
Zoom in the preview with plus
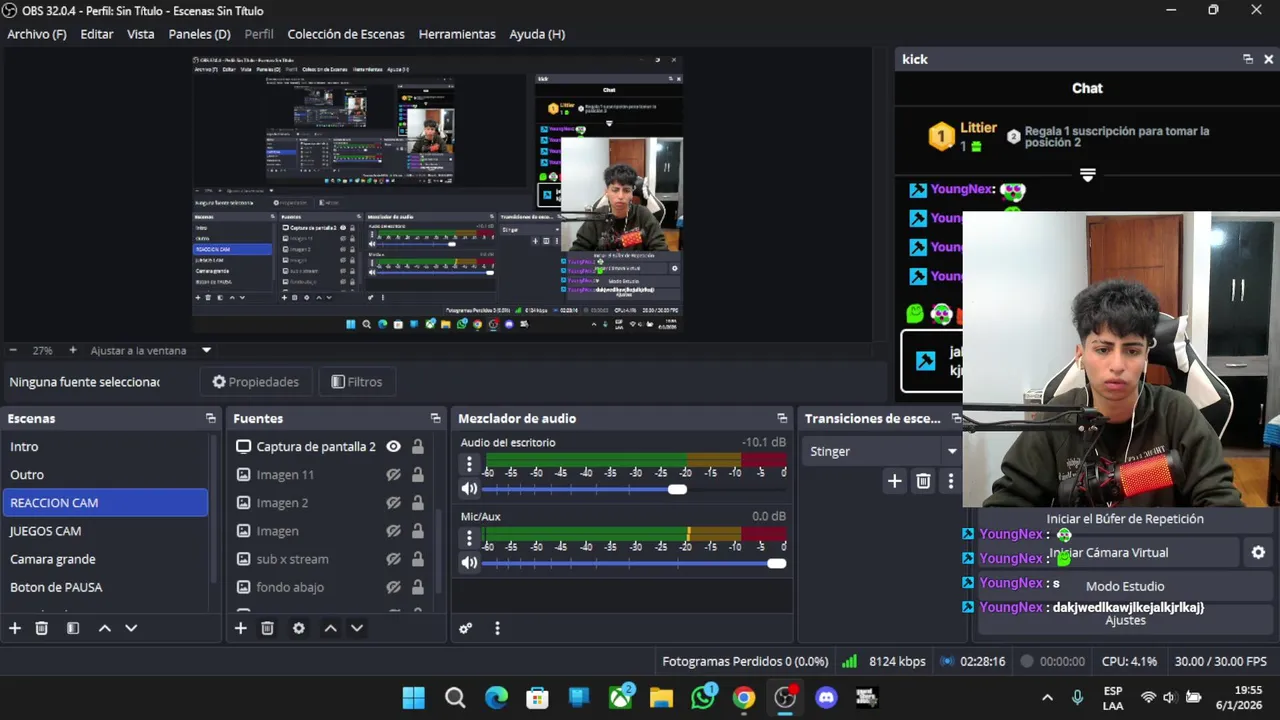[x=72, y=350]
